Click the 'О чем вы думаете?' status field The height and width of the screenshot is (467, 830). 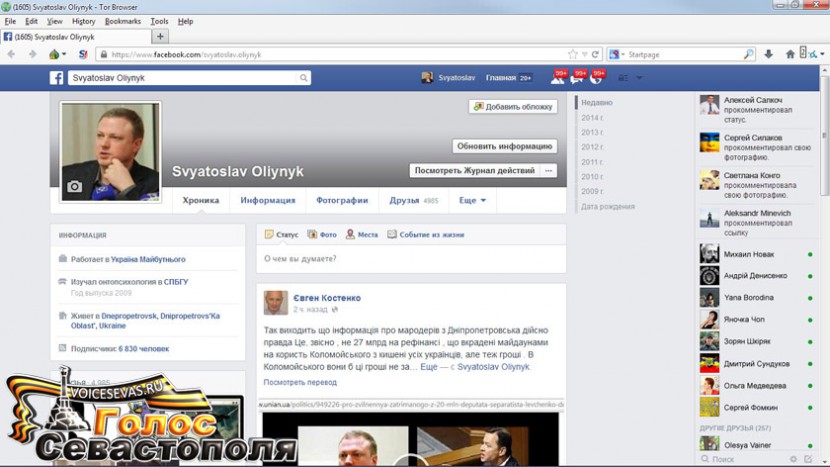(x=400, y=258)
